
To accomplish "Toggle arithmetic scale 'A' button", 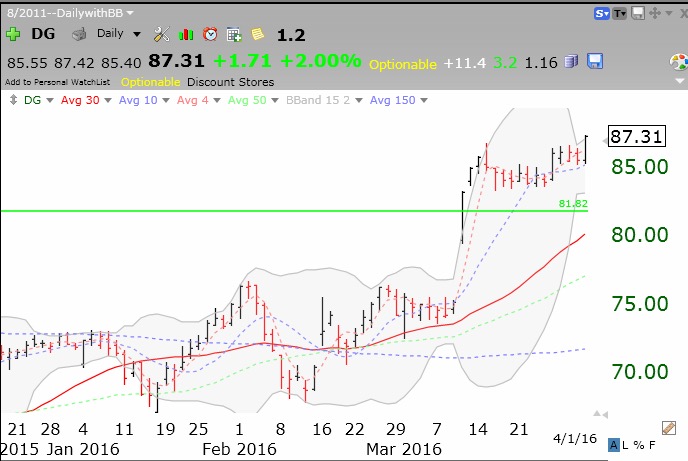I will coord(614,446).
